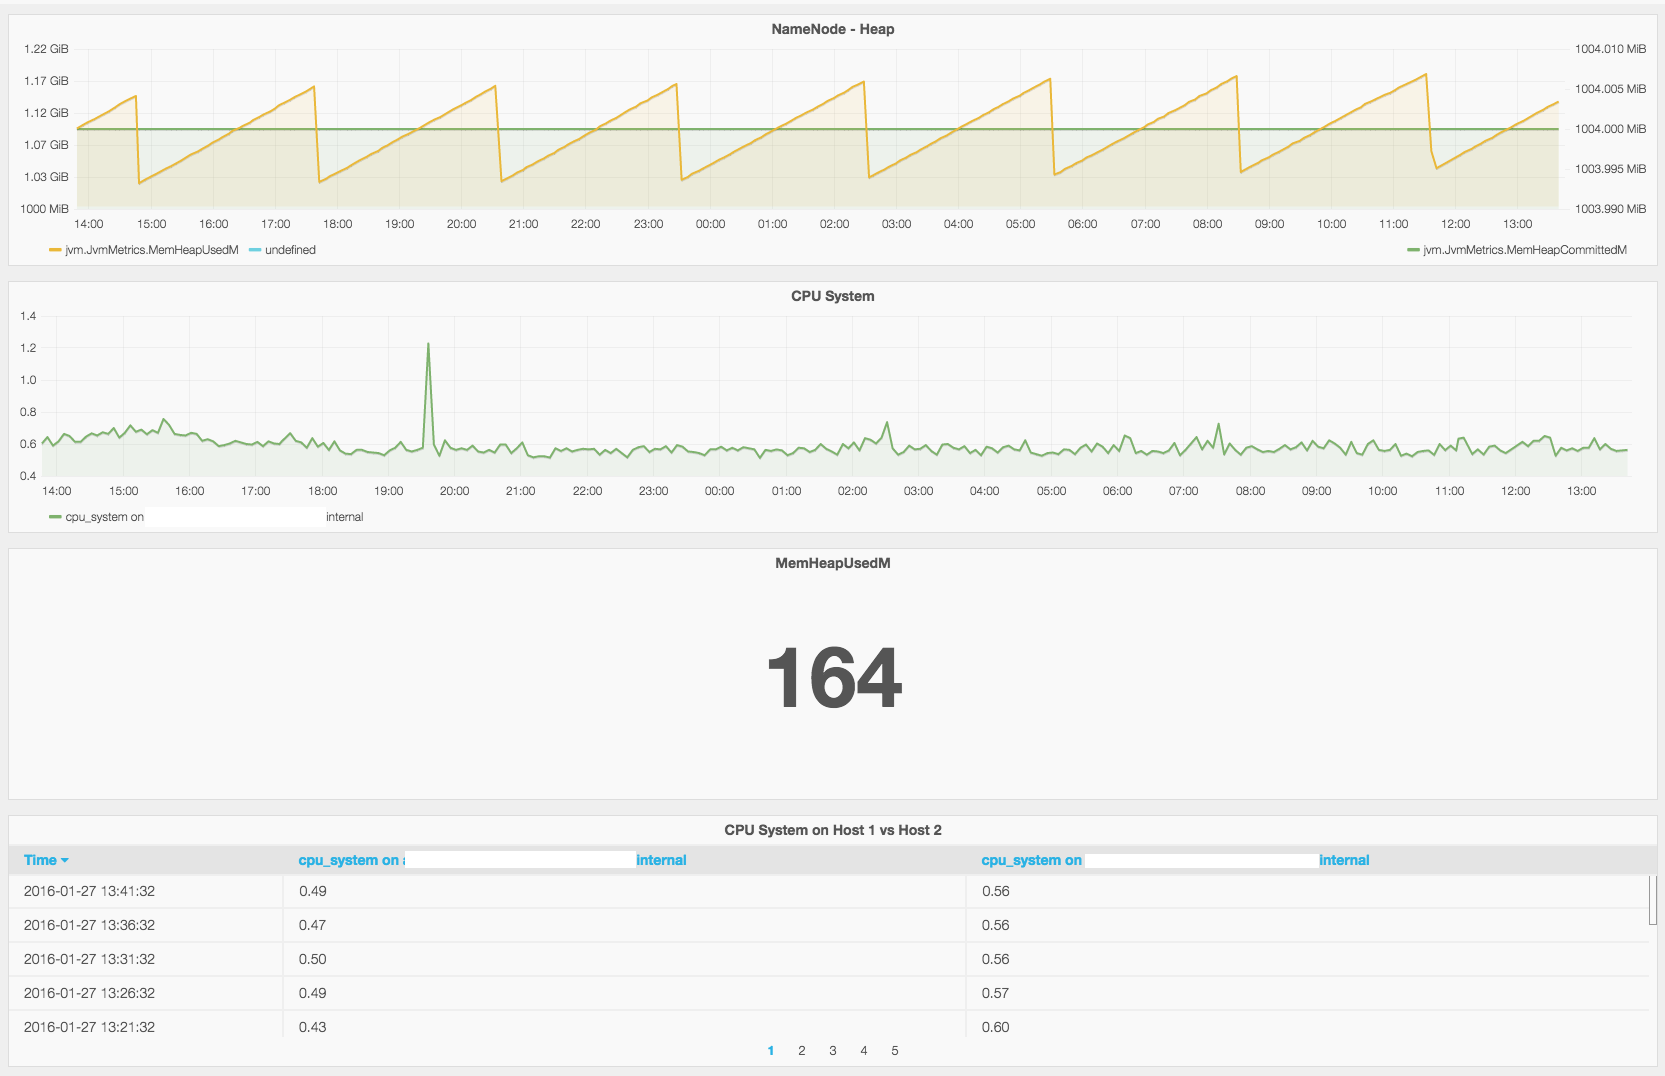Go to page 2 of the table

point(802,1050)
